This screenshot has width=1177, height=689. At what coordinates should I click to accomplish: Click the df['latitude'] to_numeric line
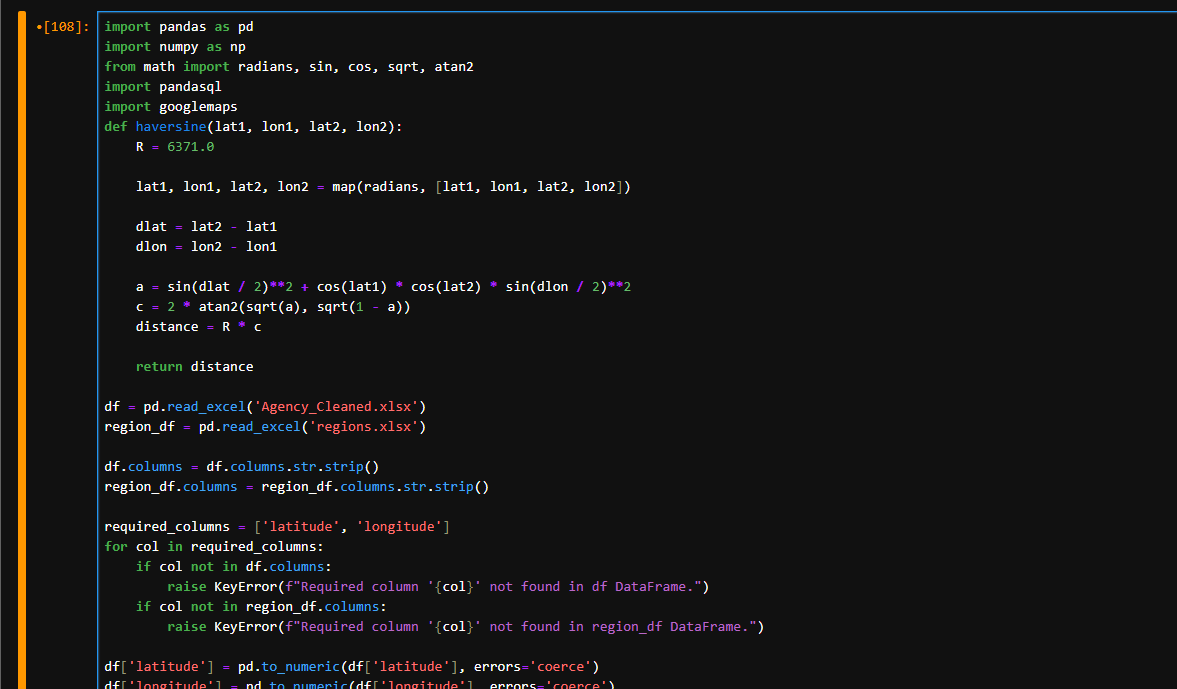351,666
